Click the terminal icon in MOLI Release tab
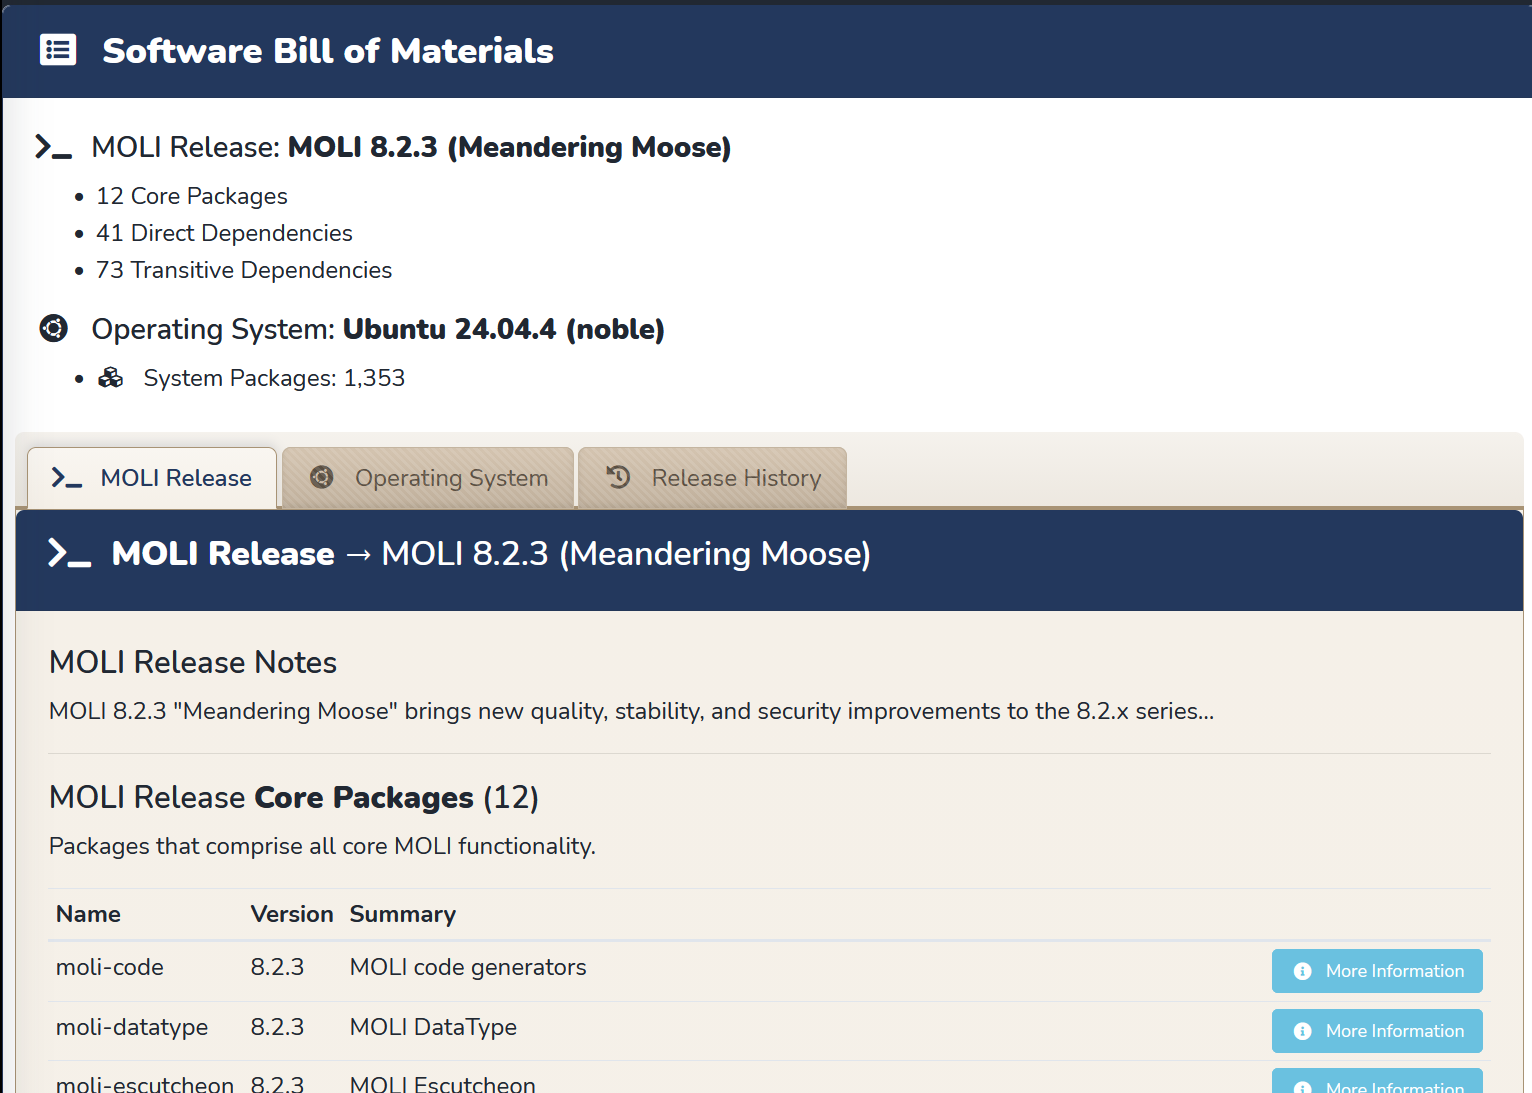 [x=67, y=478]
